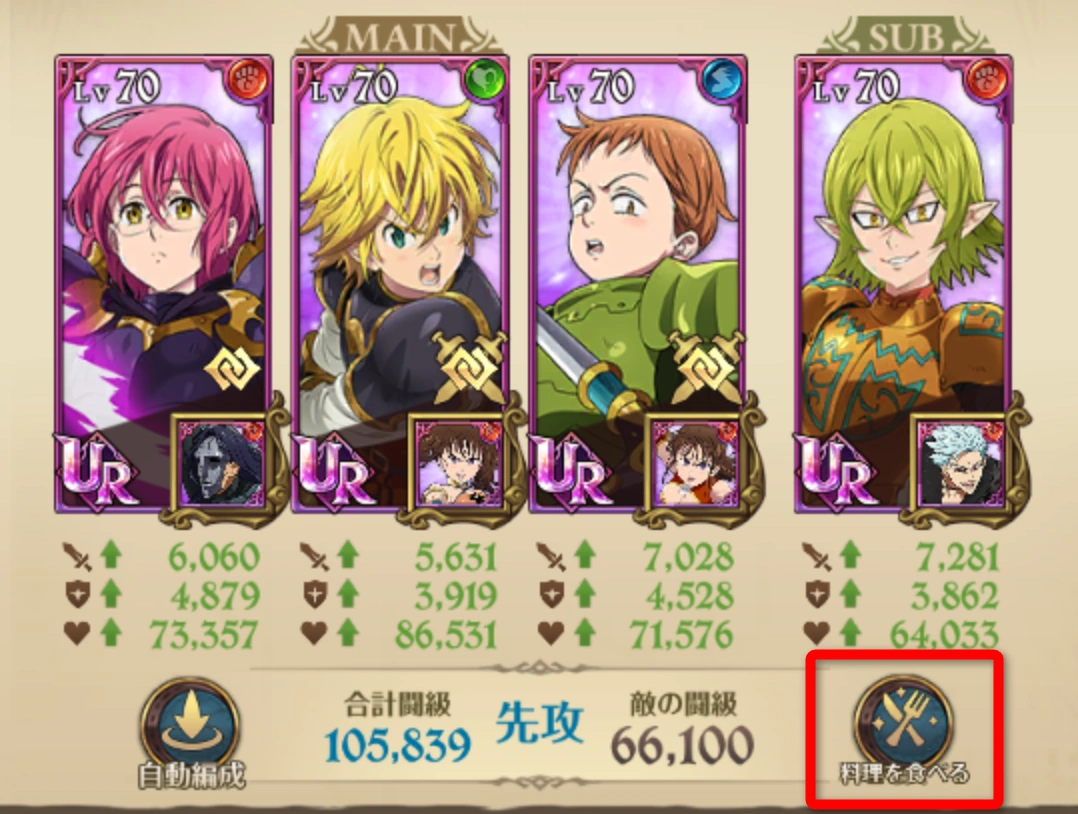Screen dimensions: 1078x814
Task: Click the crossed swords emblem on Meliodas card
Action: click(470, 367)
